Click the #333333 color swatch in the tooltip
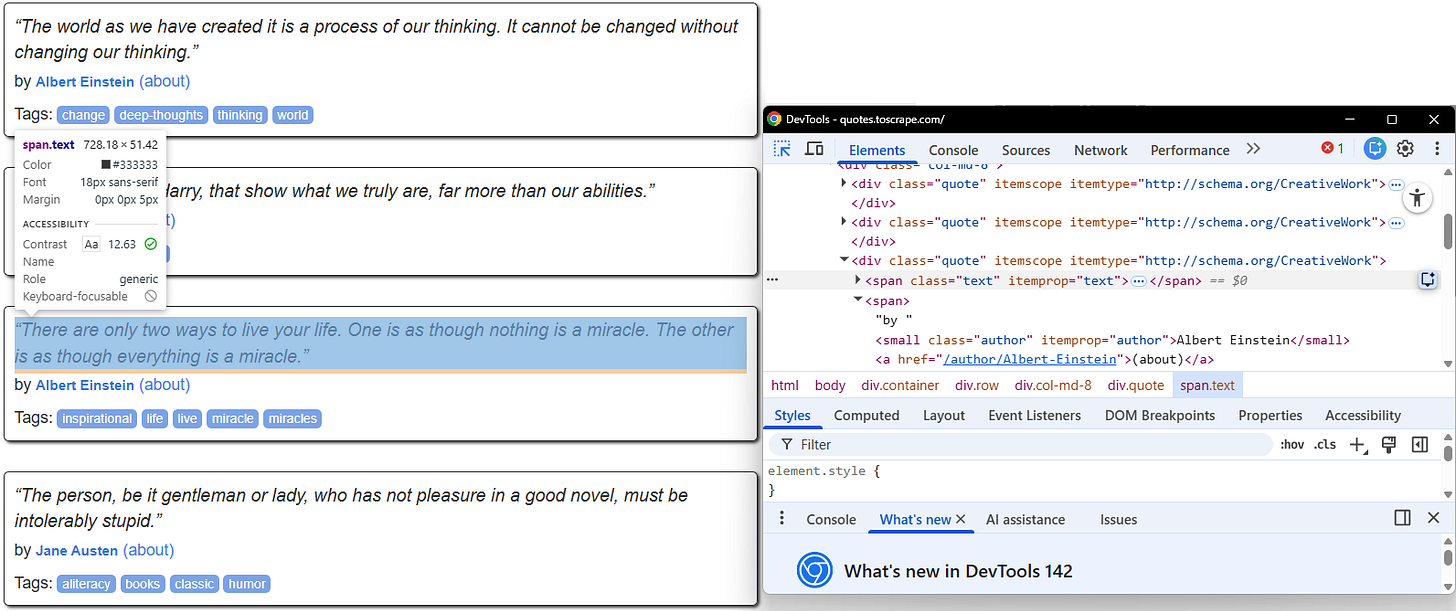The height and width of the screenshot is (611, 1456). coord(106,164)
